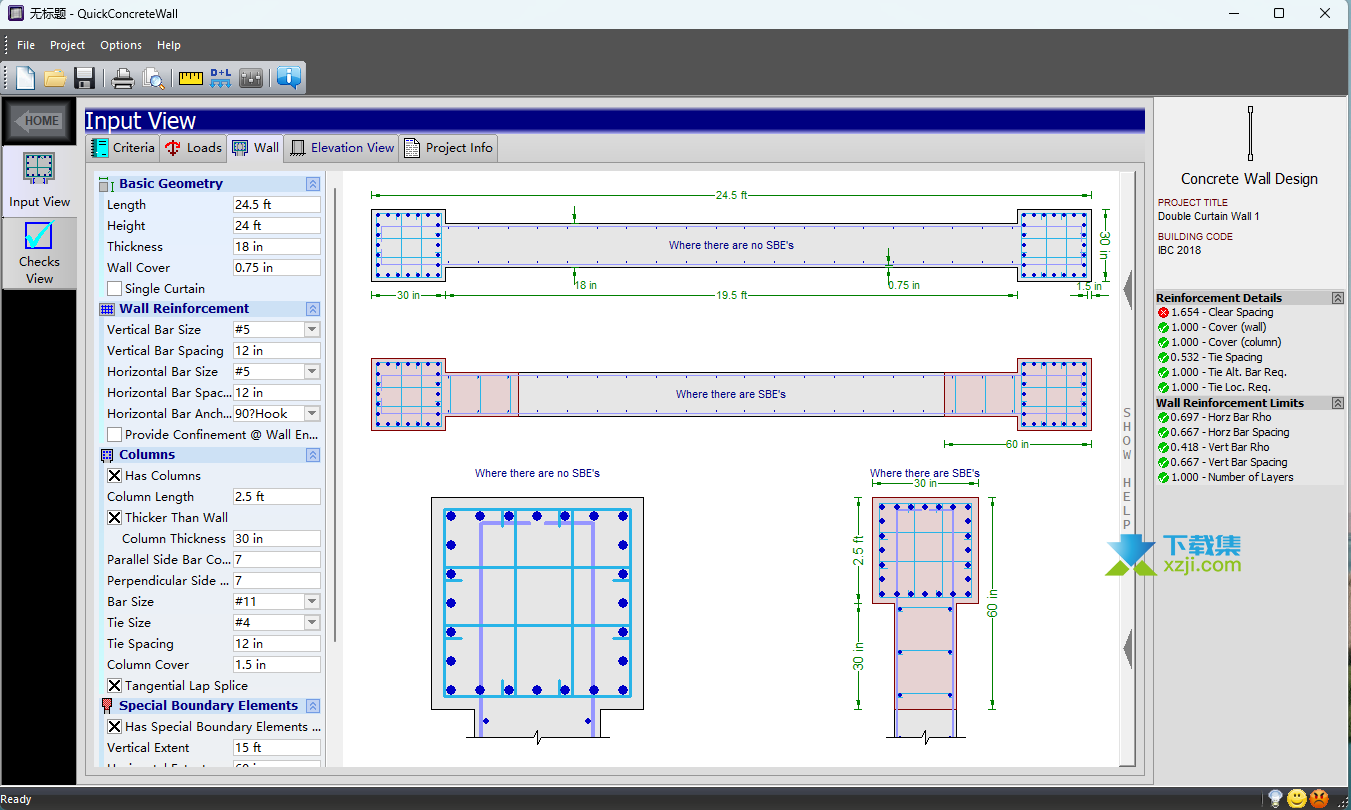This screenshot has width=1351, height=810.
Task: Collapse the Wall Reinforcement Limits panel
Action: pos(1337,403)
